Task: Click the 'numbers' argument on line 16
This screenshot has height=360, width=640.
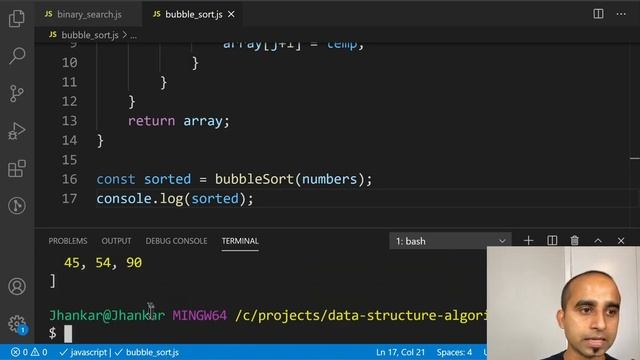Action: click(x=330, y=179)
